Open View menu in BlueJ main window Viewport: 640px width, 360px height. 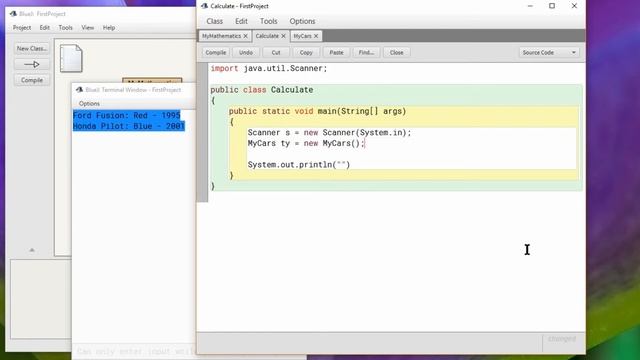click(x=87, y=28)
